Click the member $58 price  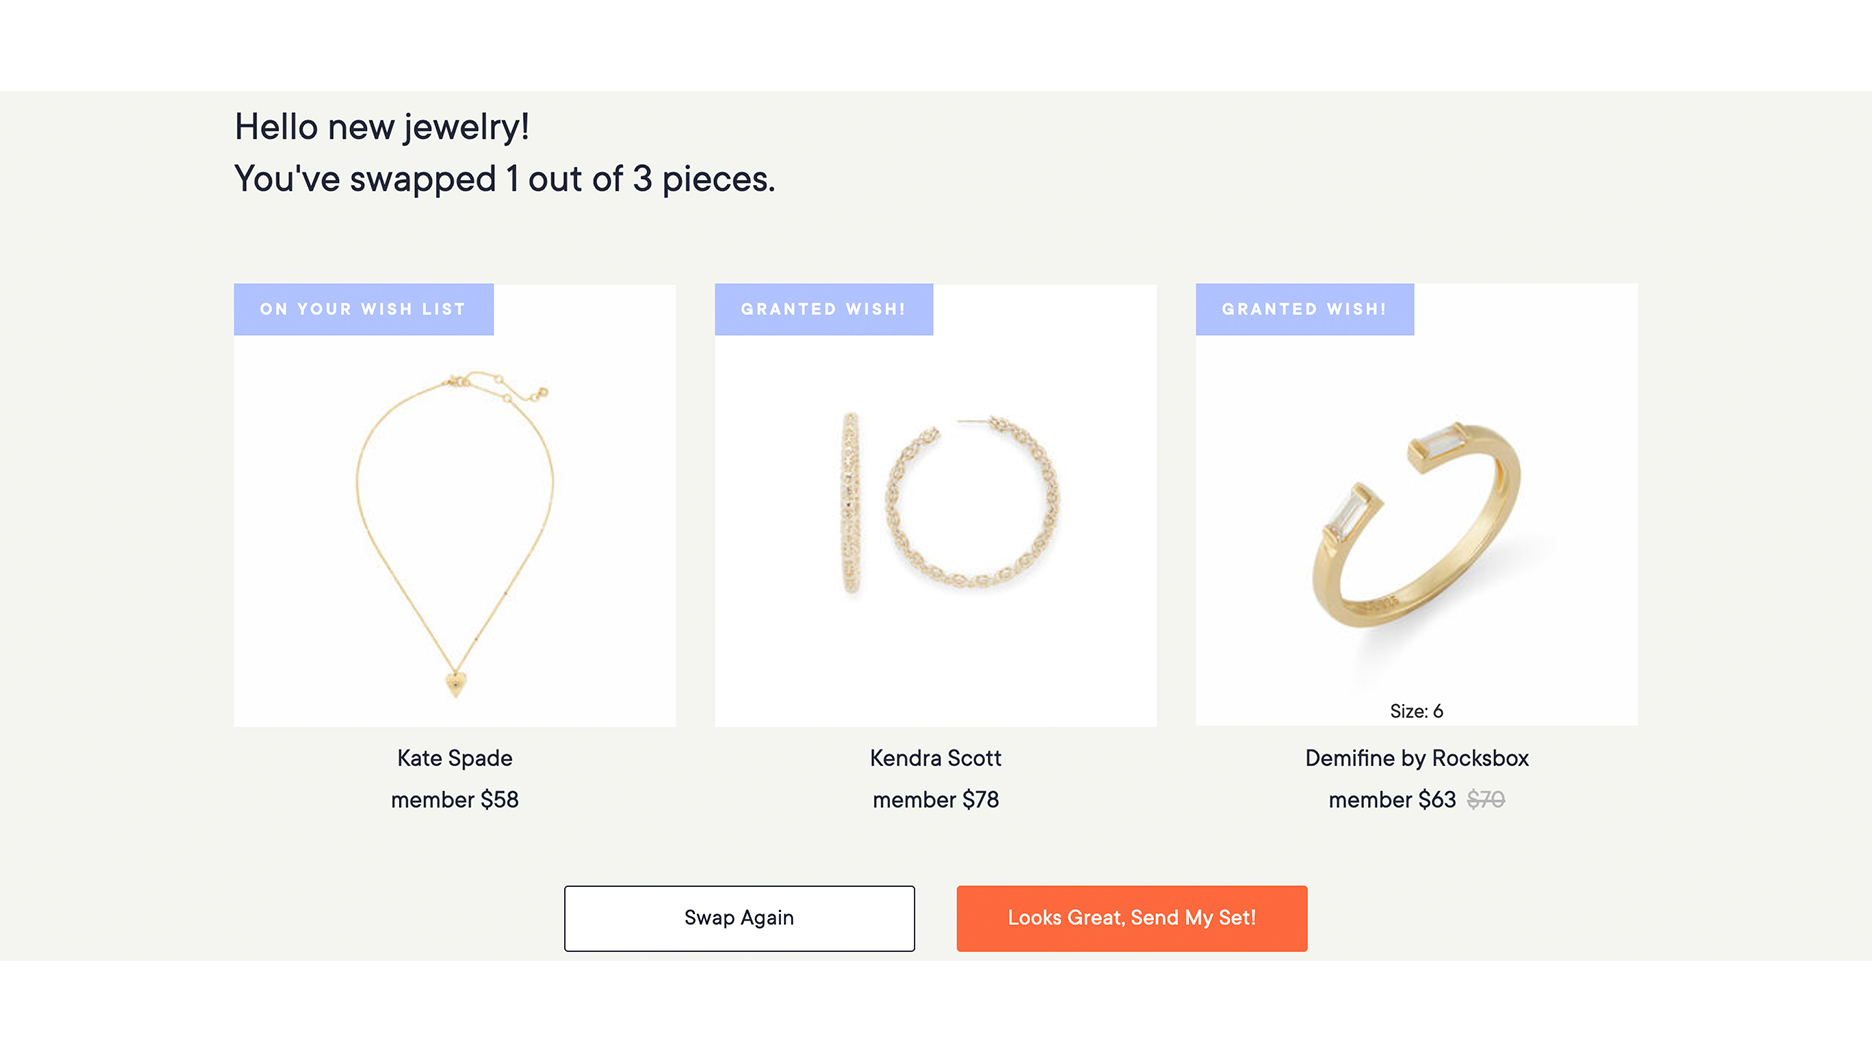point(455,800)
